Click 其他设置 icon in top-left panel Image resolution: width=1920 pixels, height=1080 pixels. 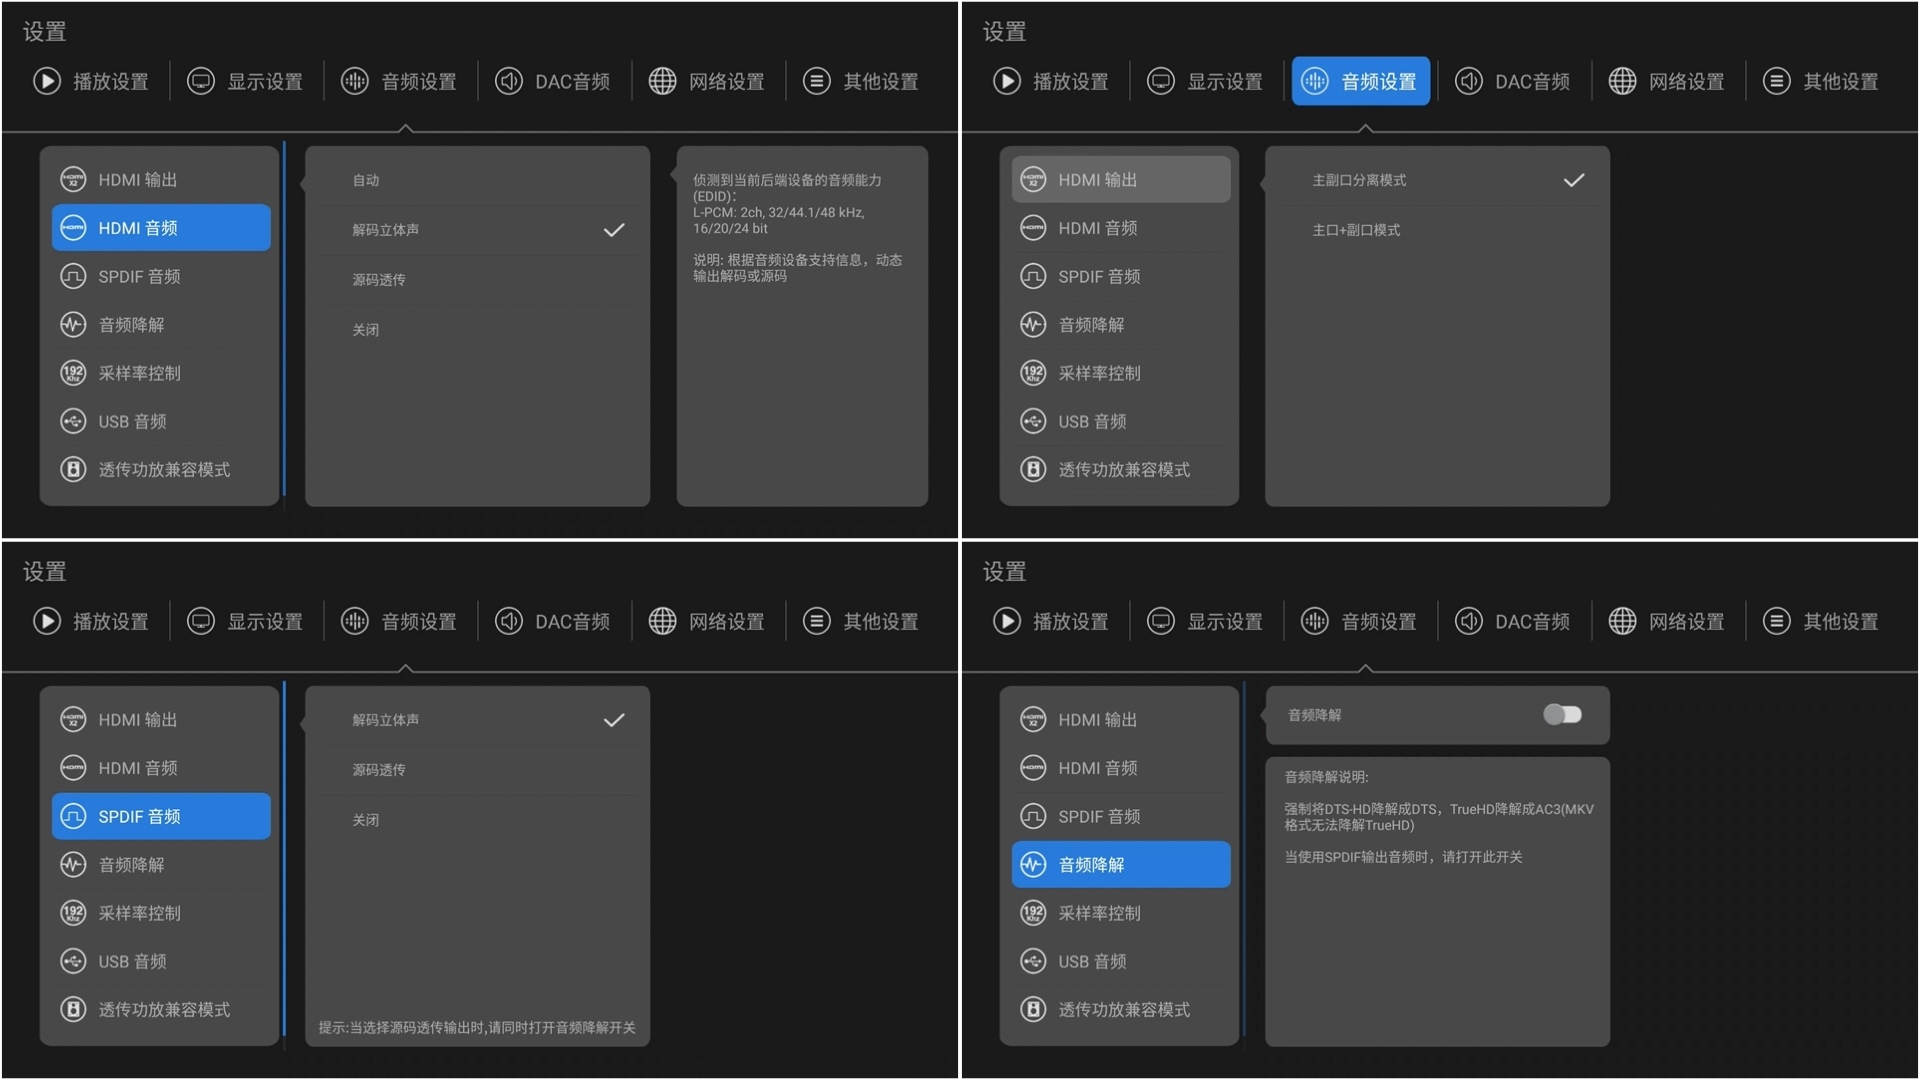click(x=817, y=81)
